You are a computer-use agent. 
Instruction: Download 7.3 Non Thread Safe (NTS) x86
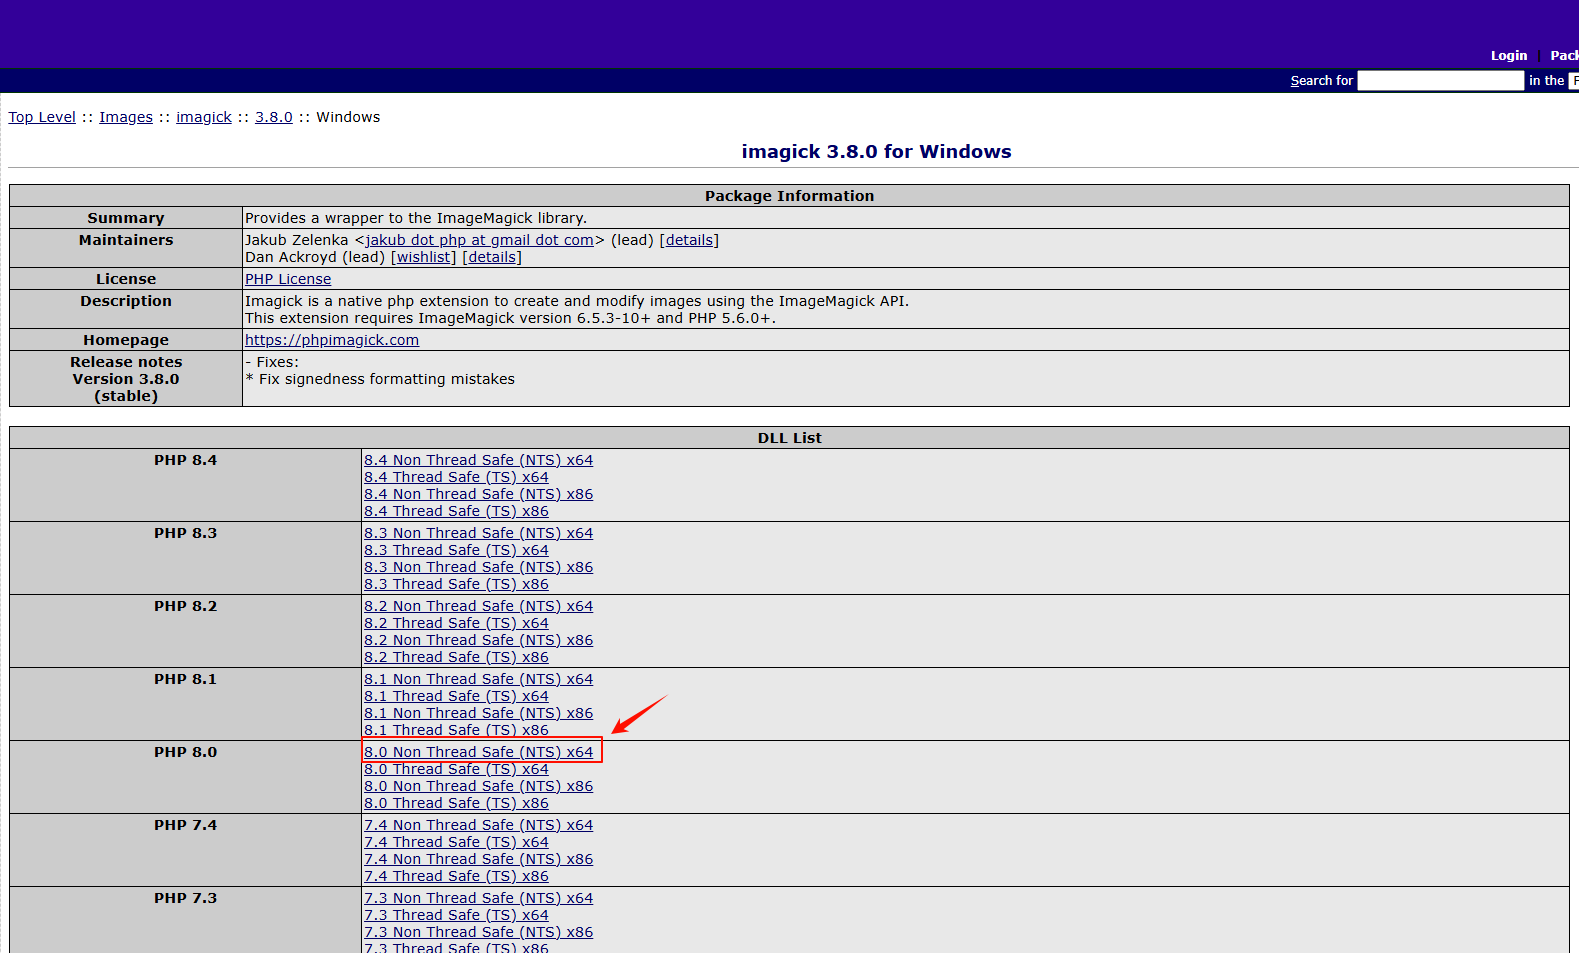click(x=478, y=932)
